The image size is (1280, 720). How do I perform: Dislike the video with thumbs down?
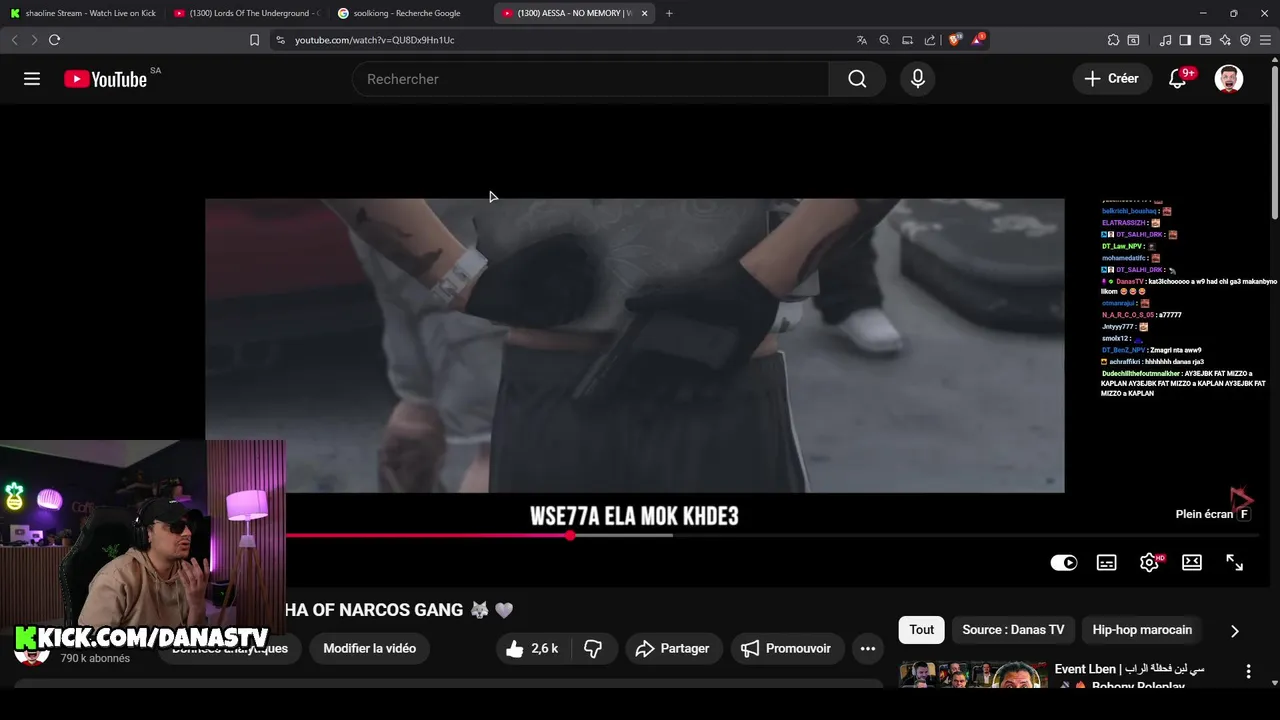pyautogui.click(x=593, y=648)
